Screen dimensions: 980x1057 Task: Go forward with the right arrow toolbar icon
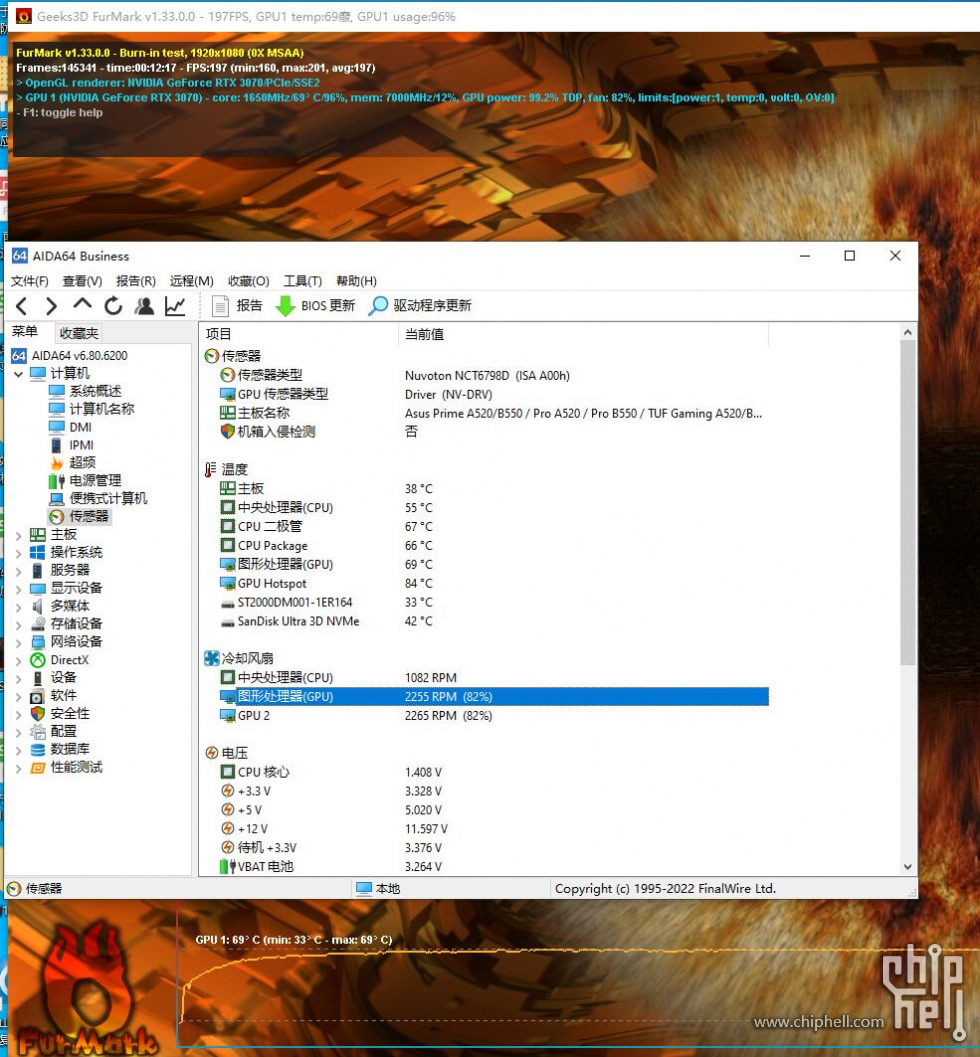click(51, 306)
